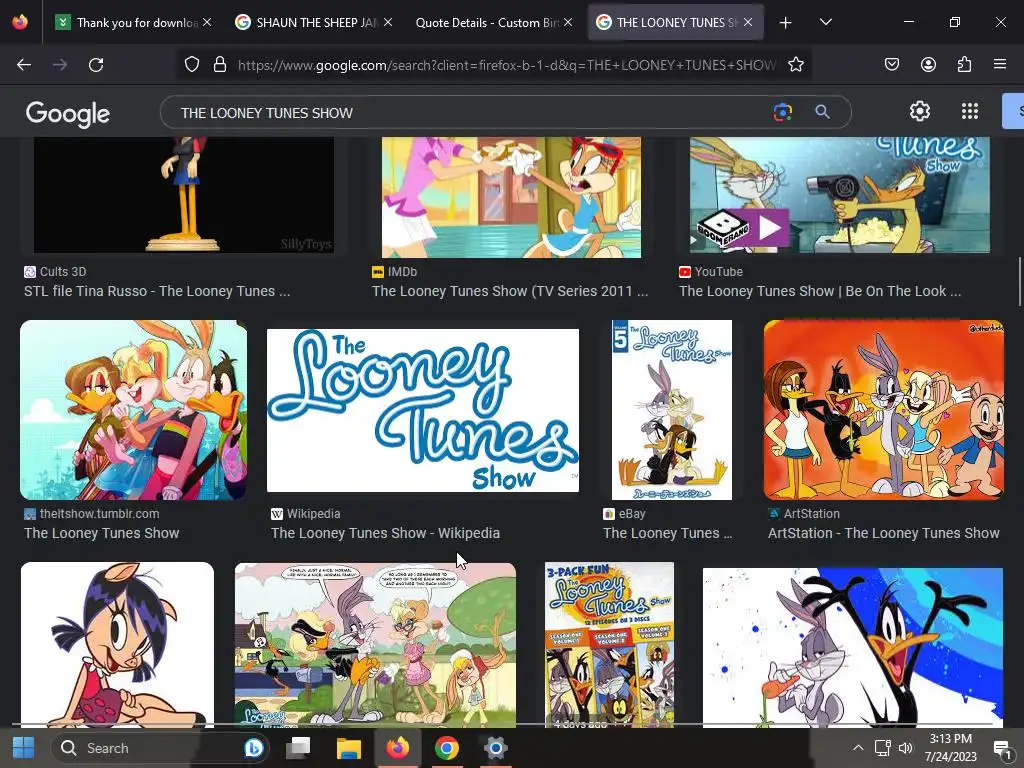Open the Wikipedia Looney Tunes Show logo
The width and height of the screenshot is (1024, 768).
pos(423,410)
